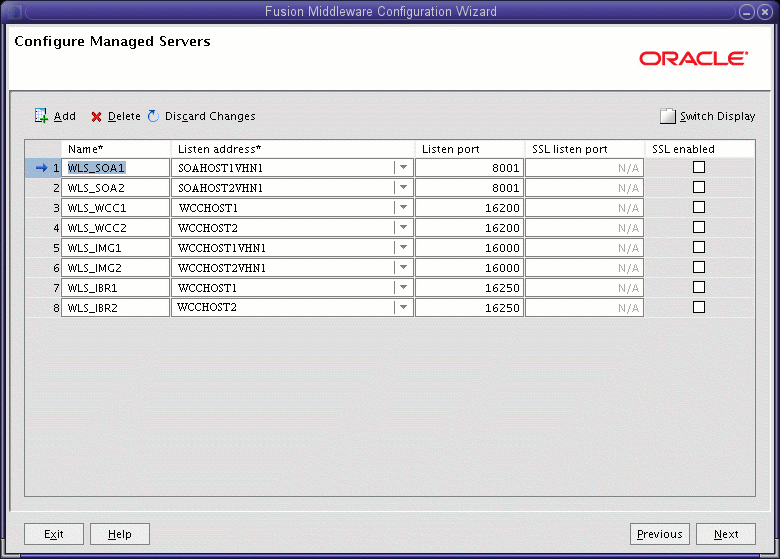Screen dimensions: 780x559
Task: Edit the WLS_IMG1 name field
Action: (x=115, y=248)
